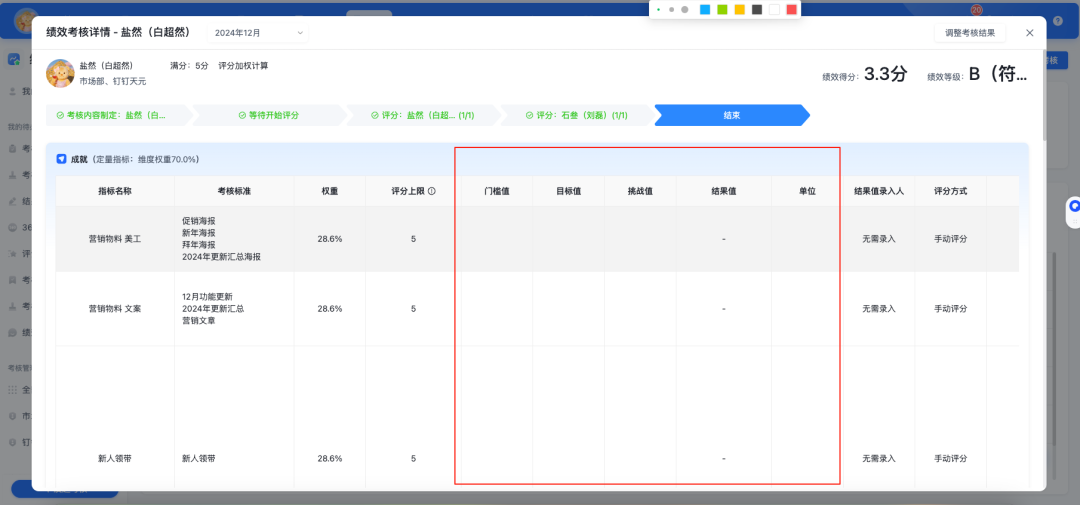The image size is (1080, 505).
Task: Select the 结束 step in progress bar
Action: pyautogui.click(x=731, y=115)
